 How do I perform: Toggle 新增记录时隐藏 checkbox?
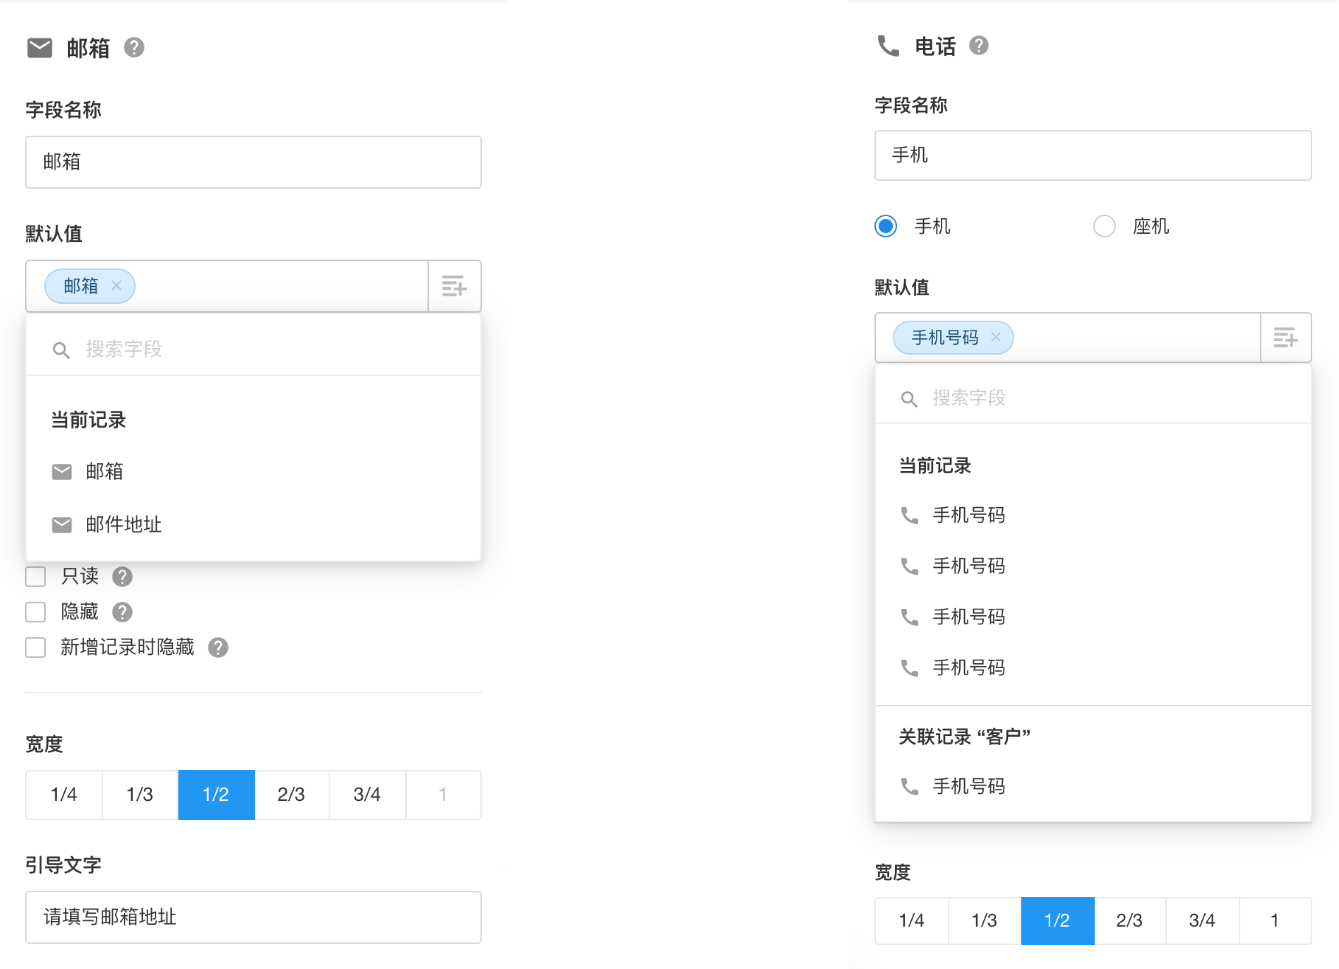(36, 648)
